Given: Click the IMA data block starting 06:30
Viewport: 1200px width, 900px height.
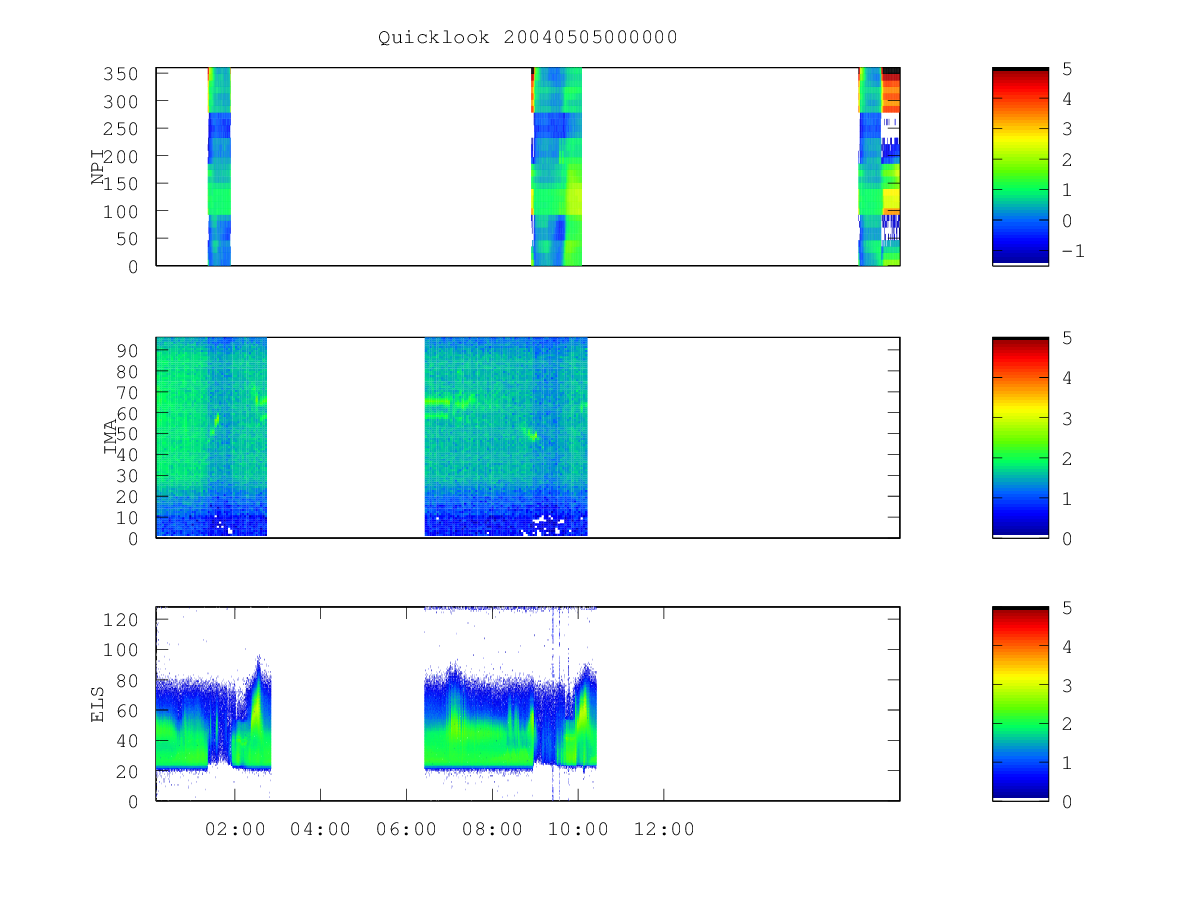Looking at the screenshot, I should pyautogui.click(x=506, y=437).
